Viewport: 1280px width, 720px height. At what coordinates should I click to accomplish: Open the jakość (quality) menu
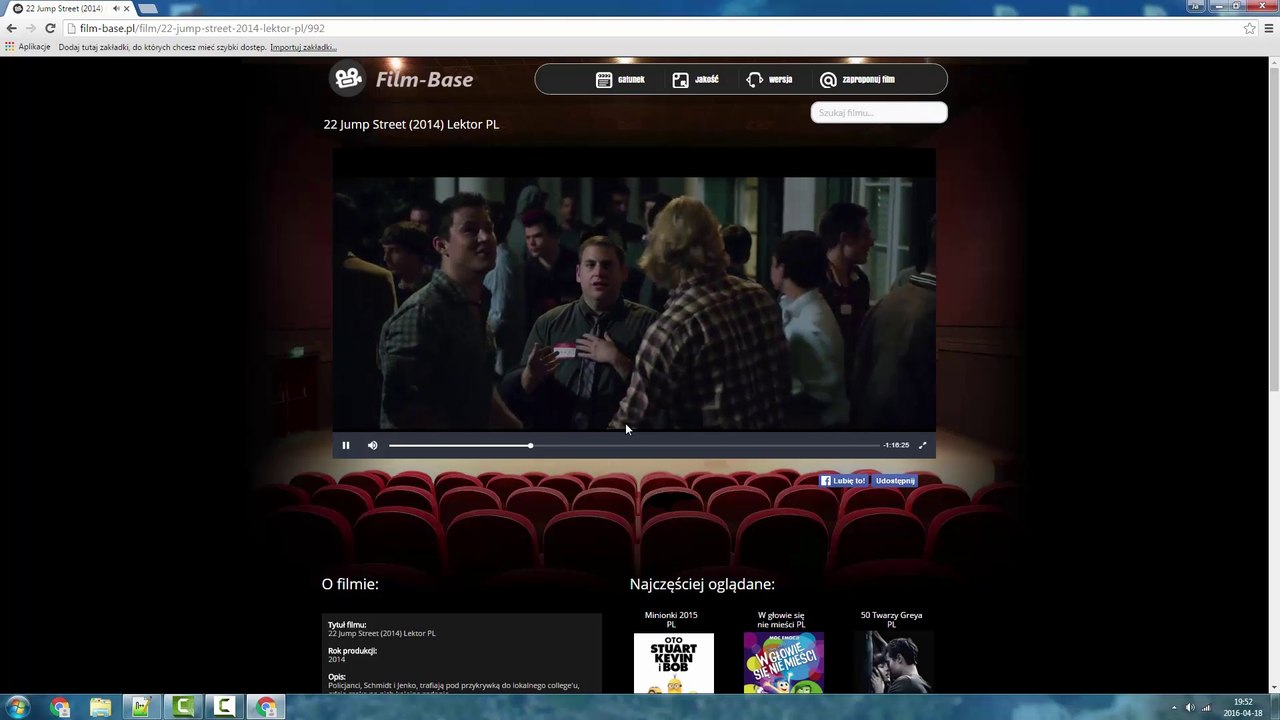(x=695, y=79)
